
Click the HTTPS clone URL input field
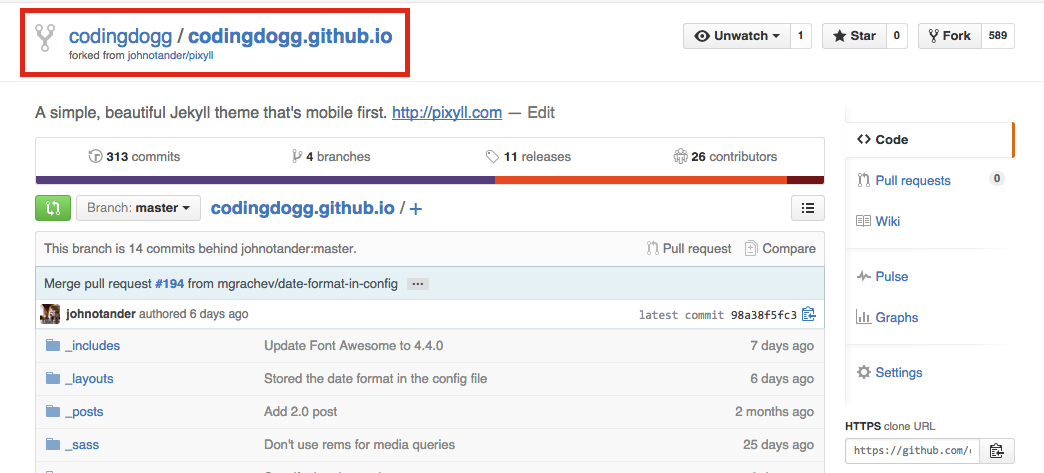[x=912, y=451]
